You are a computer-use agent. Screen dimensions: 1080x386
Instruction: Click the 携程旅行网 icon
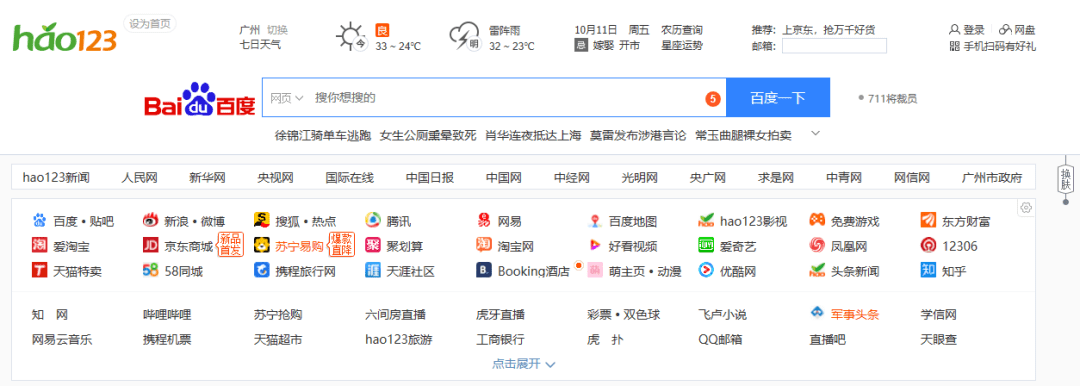pyautogui.click(x=261, y=270)
